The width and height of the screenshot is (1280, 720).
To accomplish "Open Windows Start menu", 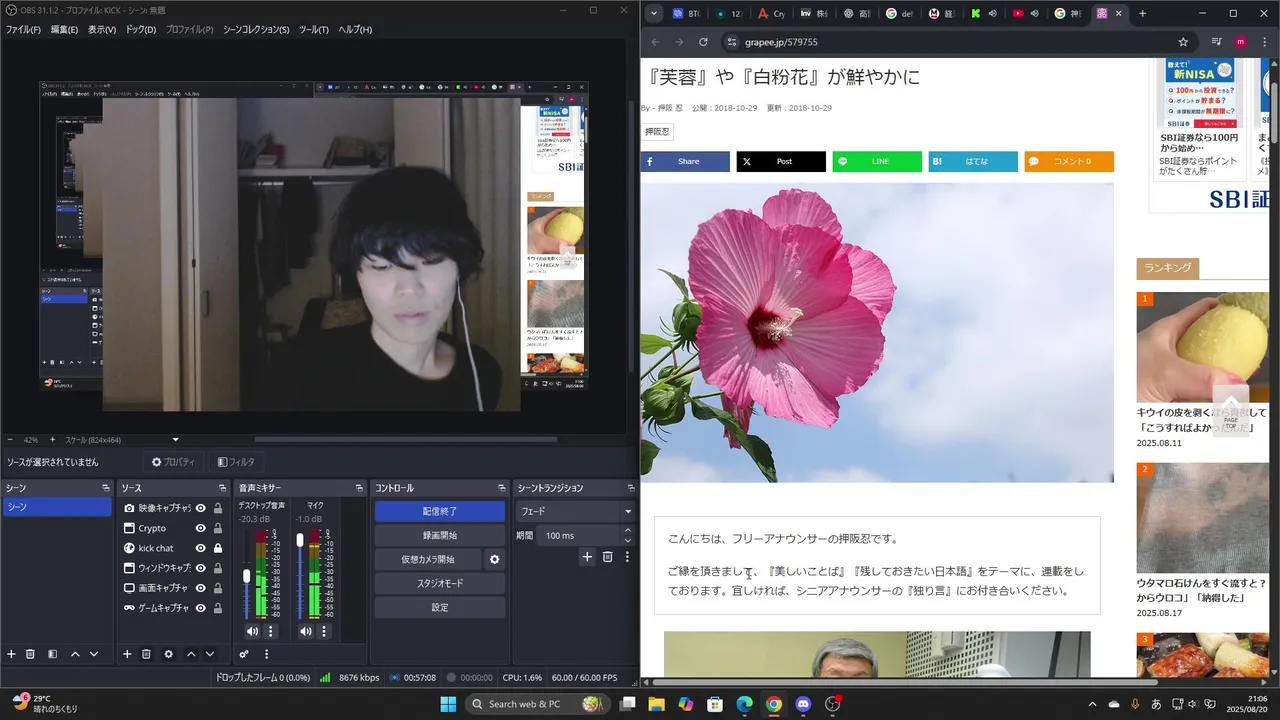I will tap(448, 704).
